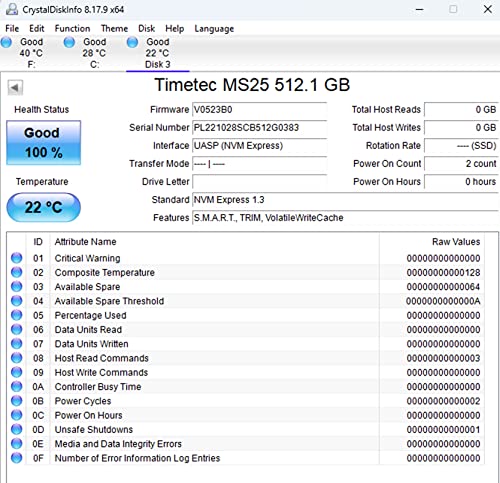This screenshot has height=483, width=500.
Task: Click the status dot beside Host Write Commands
Action: [x=16, y=372]
